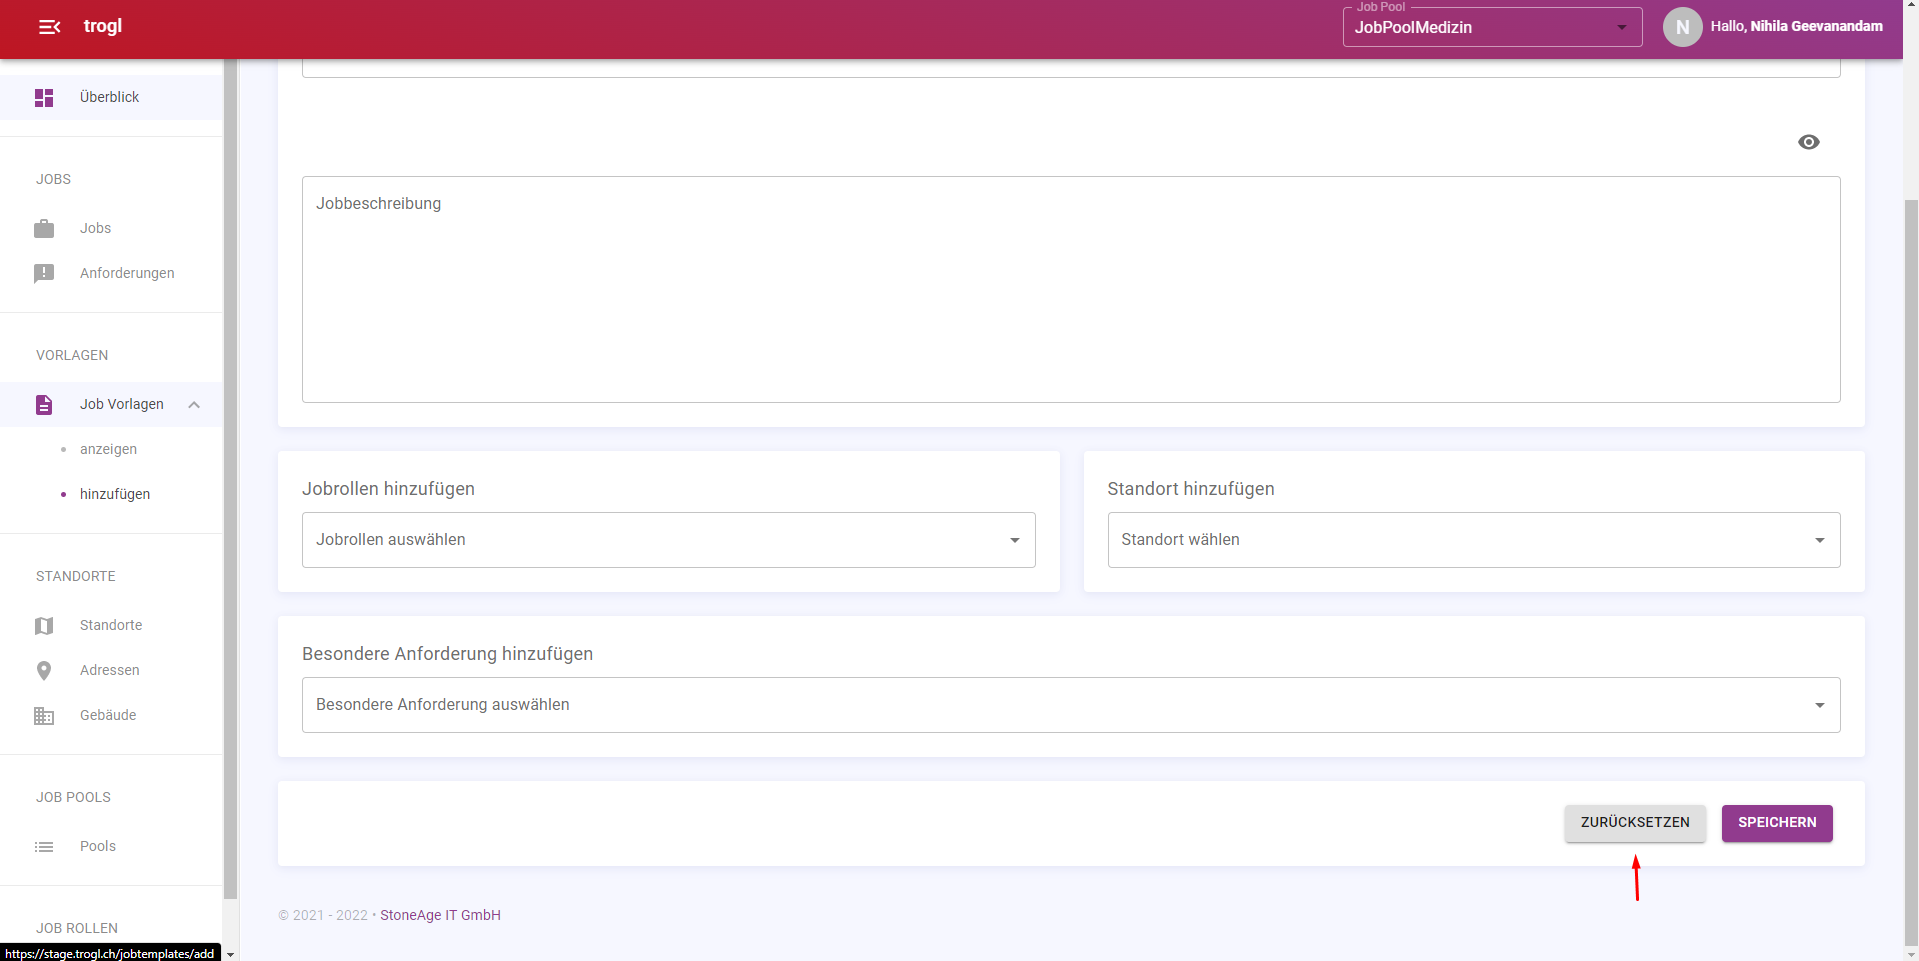Click the trogl logo text
Viewport: 1919px width, 961px height.
coord(103,26)
